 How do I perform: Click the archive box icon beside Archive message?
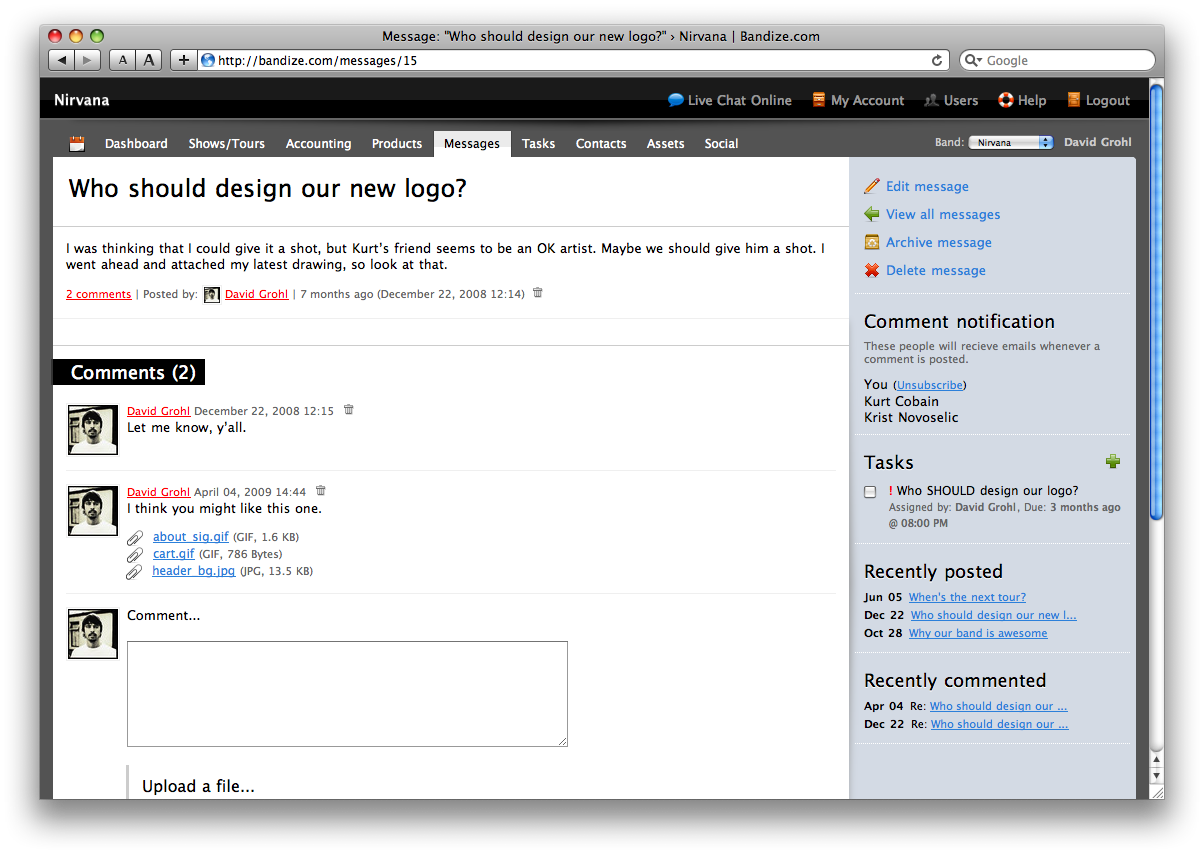click(x=872, y=242)
